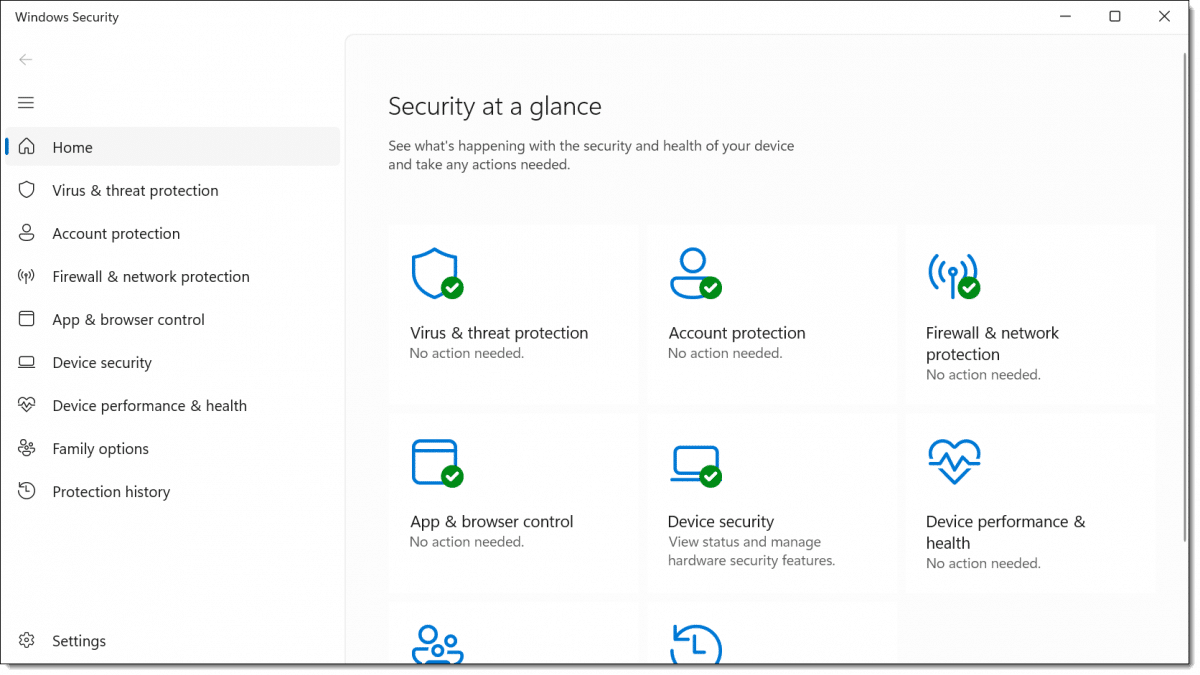Click the back arrow icon
1200x675 pixels.
(26, 60)
